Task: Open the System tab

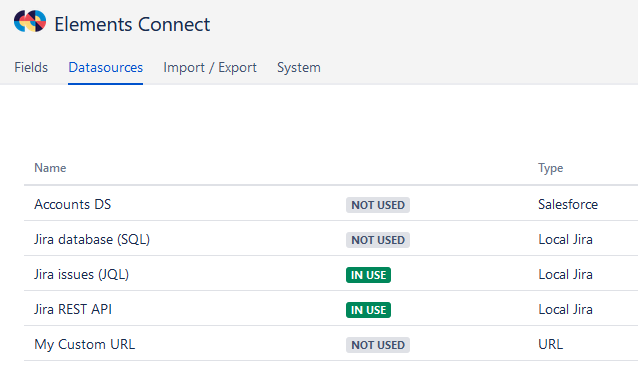Action: (x=299, y=68)
